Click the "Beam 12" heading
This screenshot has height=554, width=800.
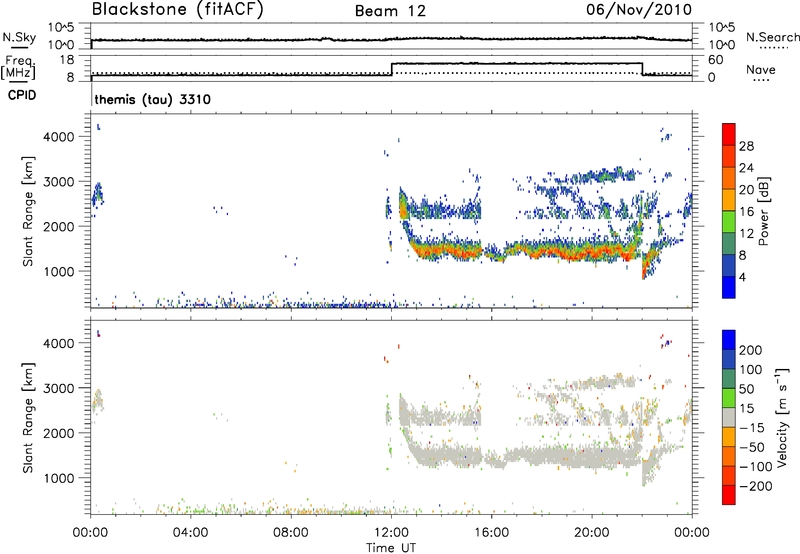click(x=390, y=11)
